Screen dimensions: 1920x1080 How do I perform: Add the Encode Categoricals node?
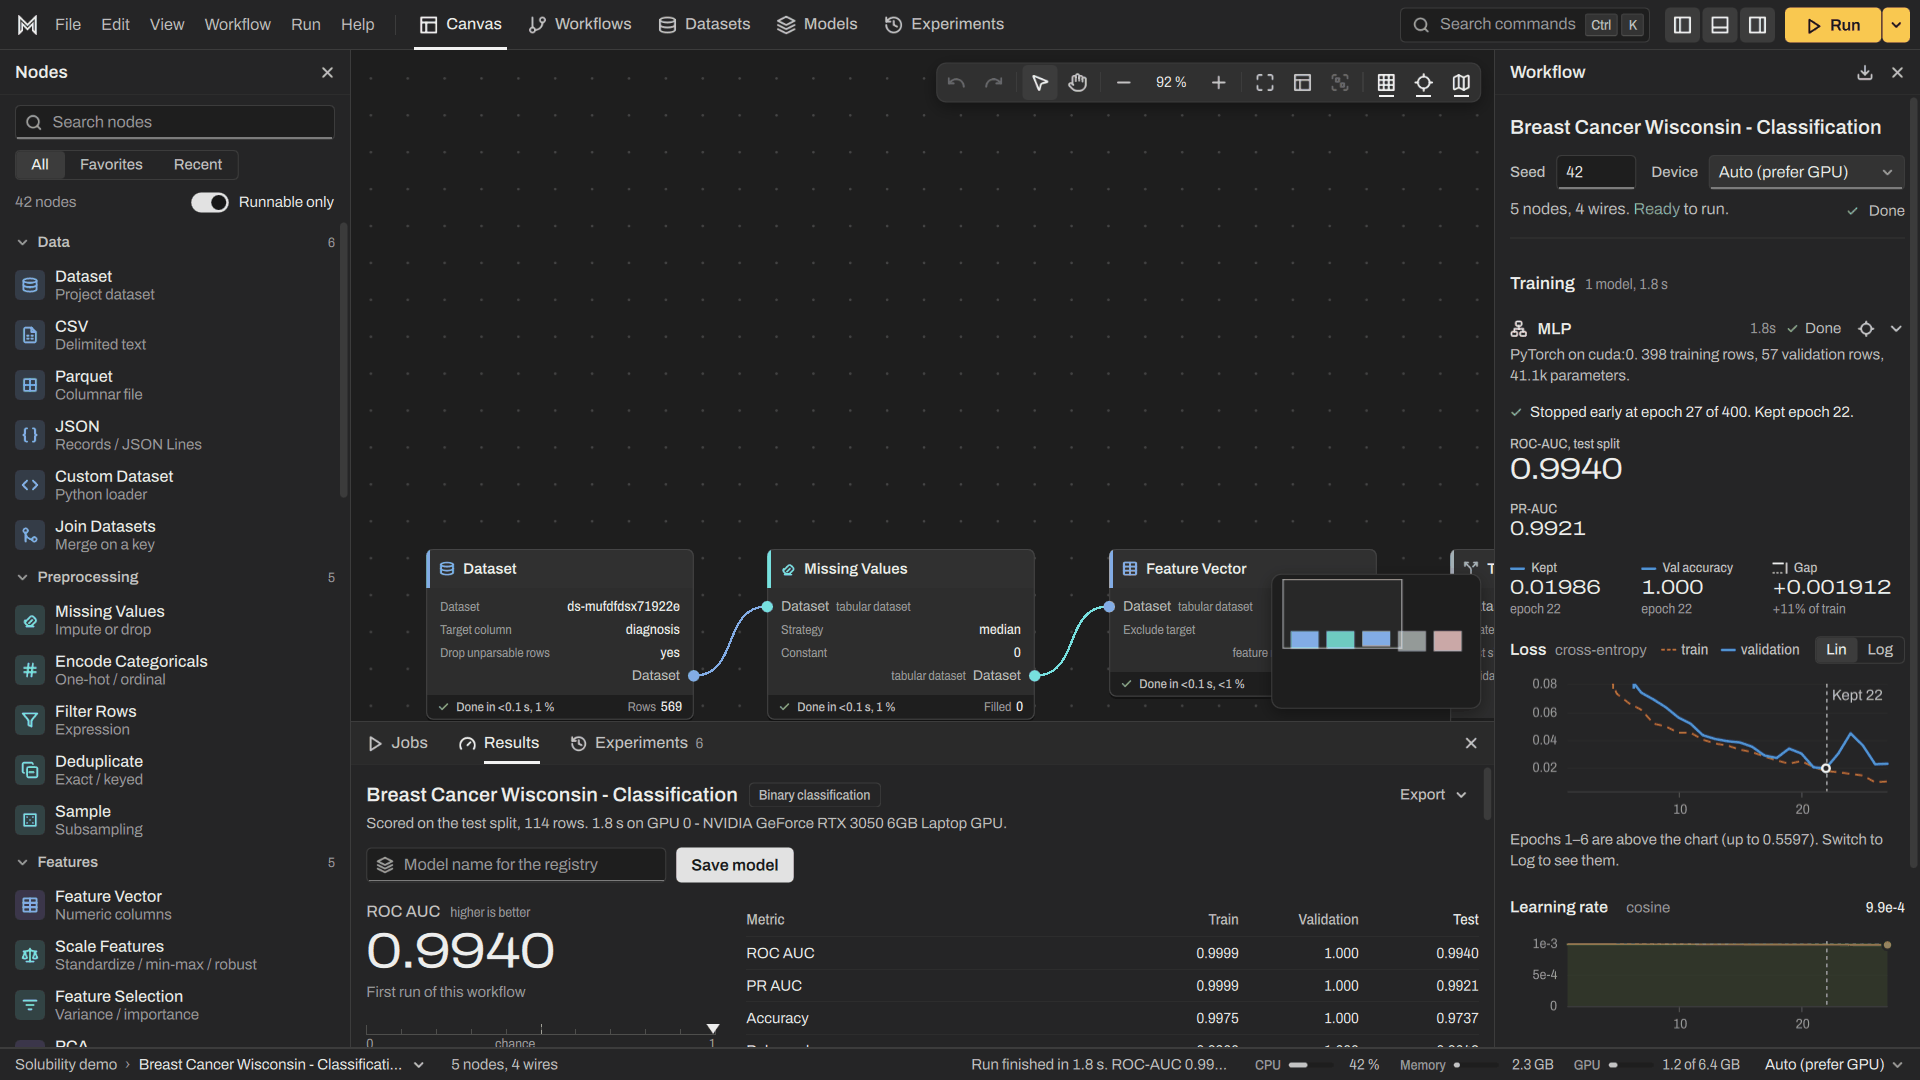[175, 670]
